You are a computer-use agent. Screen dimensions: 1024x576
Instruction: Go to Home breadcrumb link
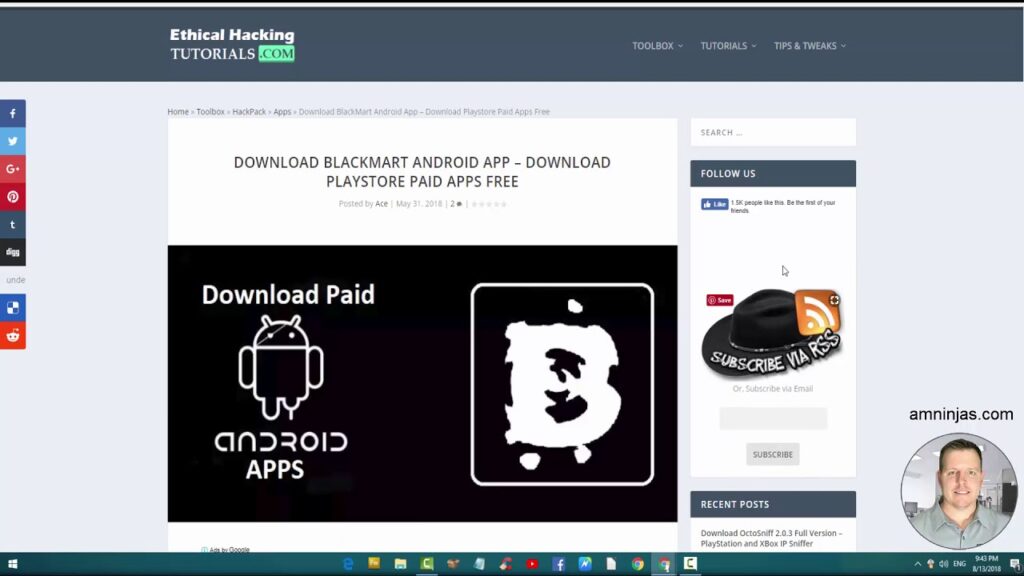pos(178,112)
